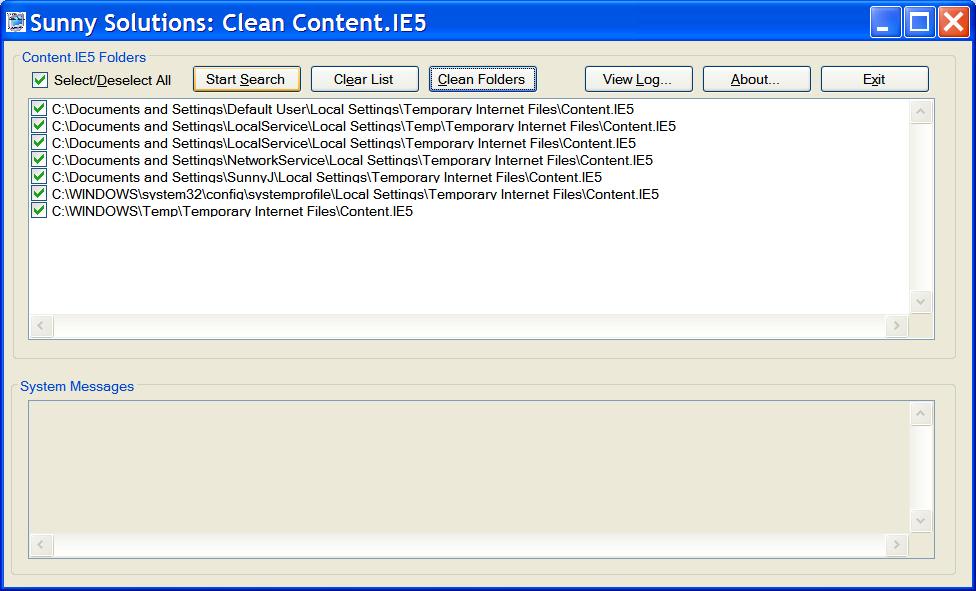The width and height of the screenshot is (976, 591).
Task: Select the NetworkService Content.IE5 path text
Action: (352, 161)
